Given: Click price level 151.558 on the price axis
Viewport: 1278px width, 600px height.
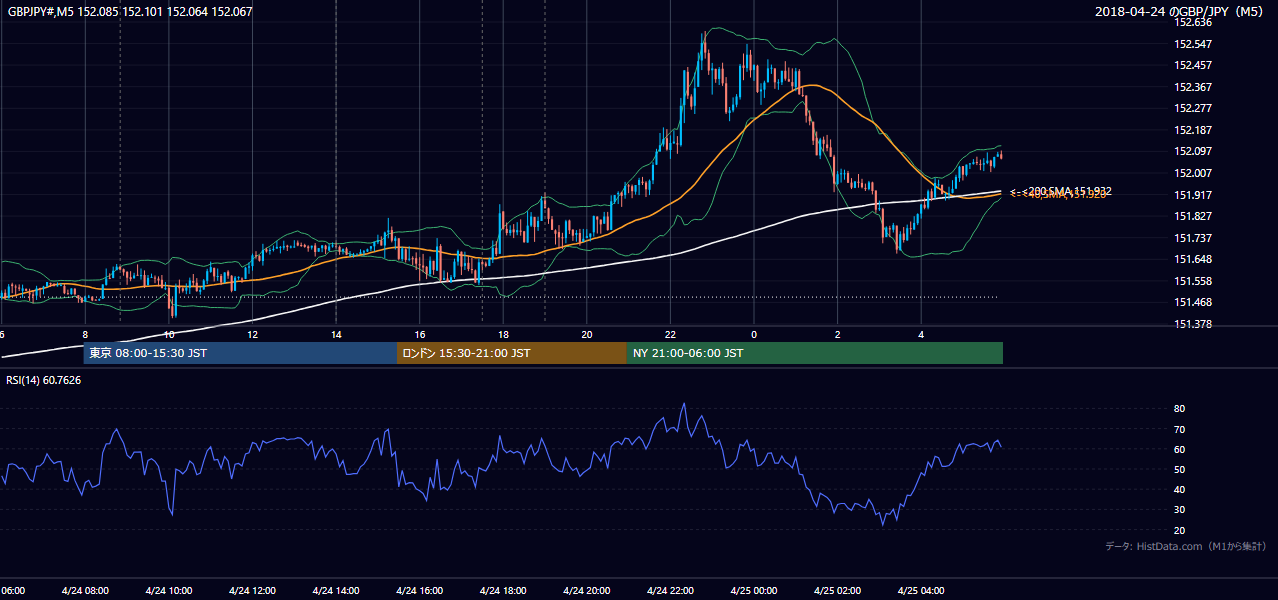Looking at the screenshot, I should pyautogui.click(x=1193, y=281).
